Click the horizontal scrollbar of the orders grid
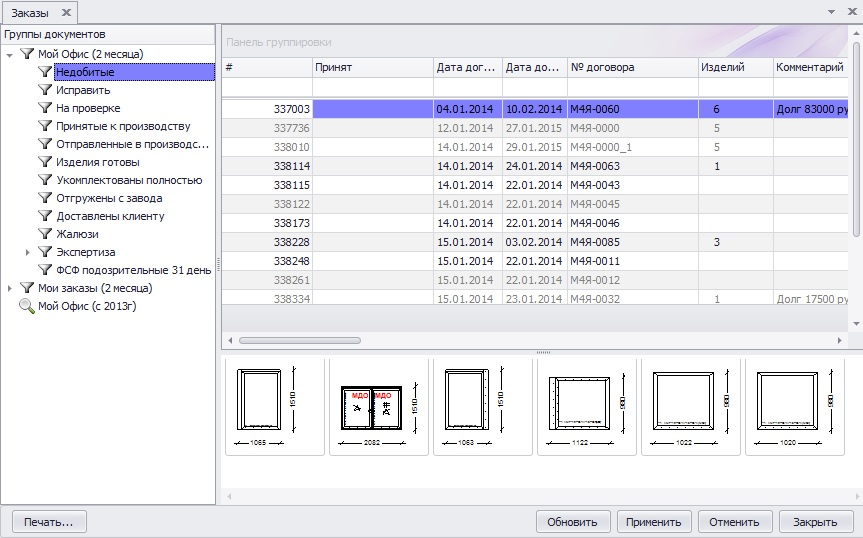The image size is (863, 538). [x=300, y=341]
